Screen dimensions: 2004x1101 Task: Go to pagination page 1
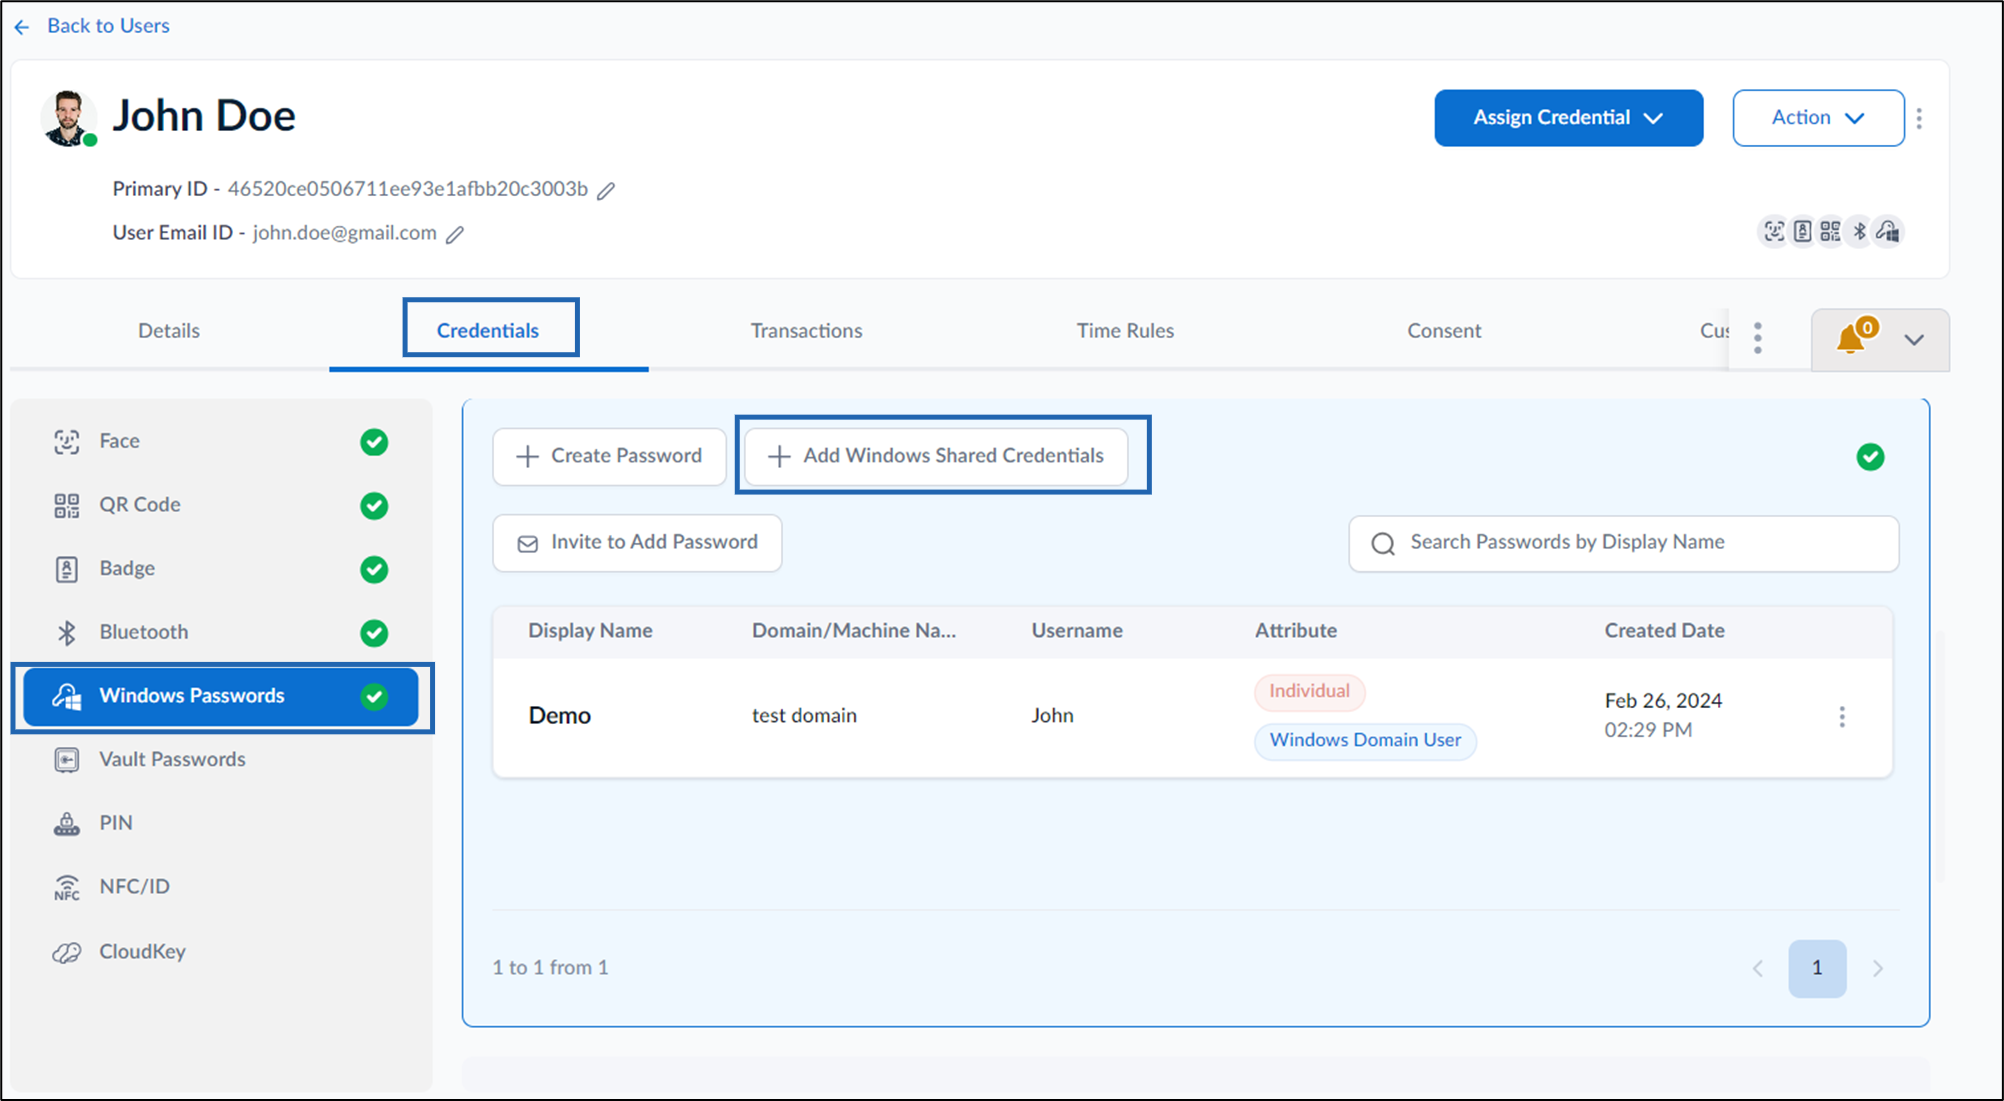[x=1817, y=968]
